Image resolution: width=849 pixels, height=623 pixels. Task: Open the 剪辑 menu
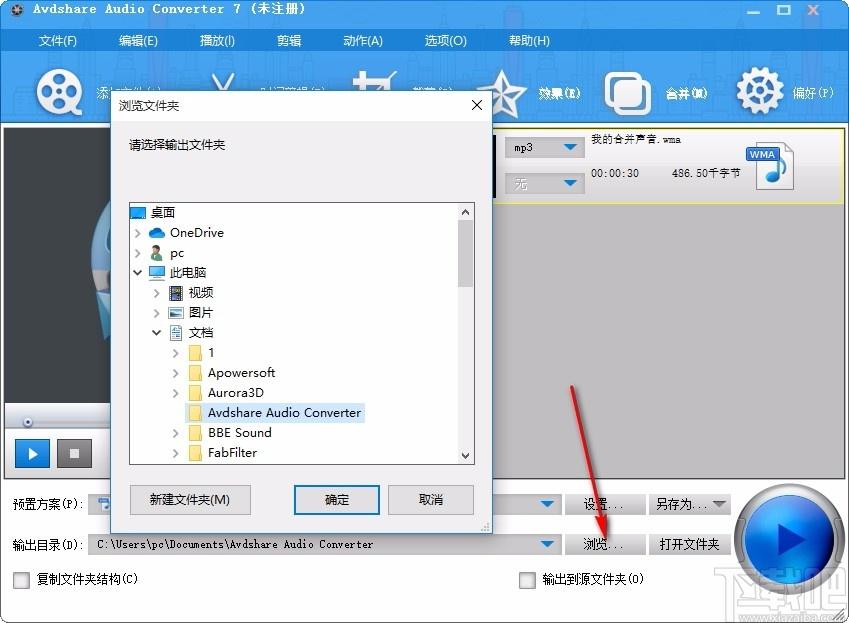[x=289, y=41]
